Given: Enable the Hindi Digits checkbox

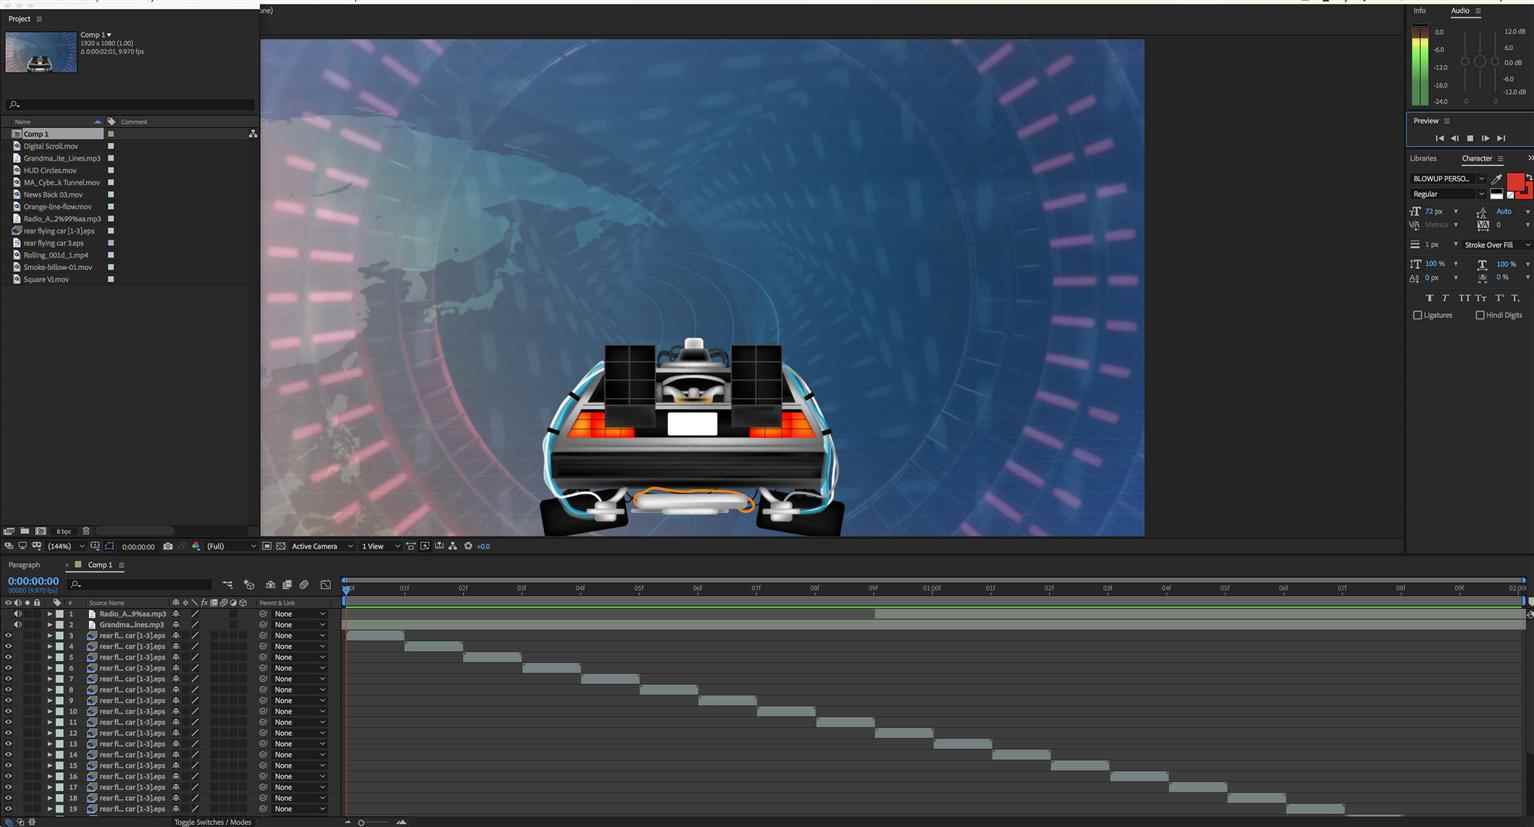Looking at the screenshot, I should point(1480,315).
